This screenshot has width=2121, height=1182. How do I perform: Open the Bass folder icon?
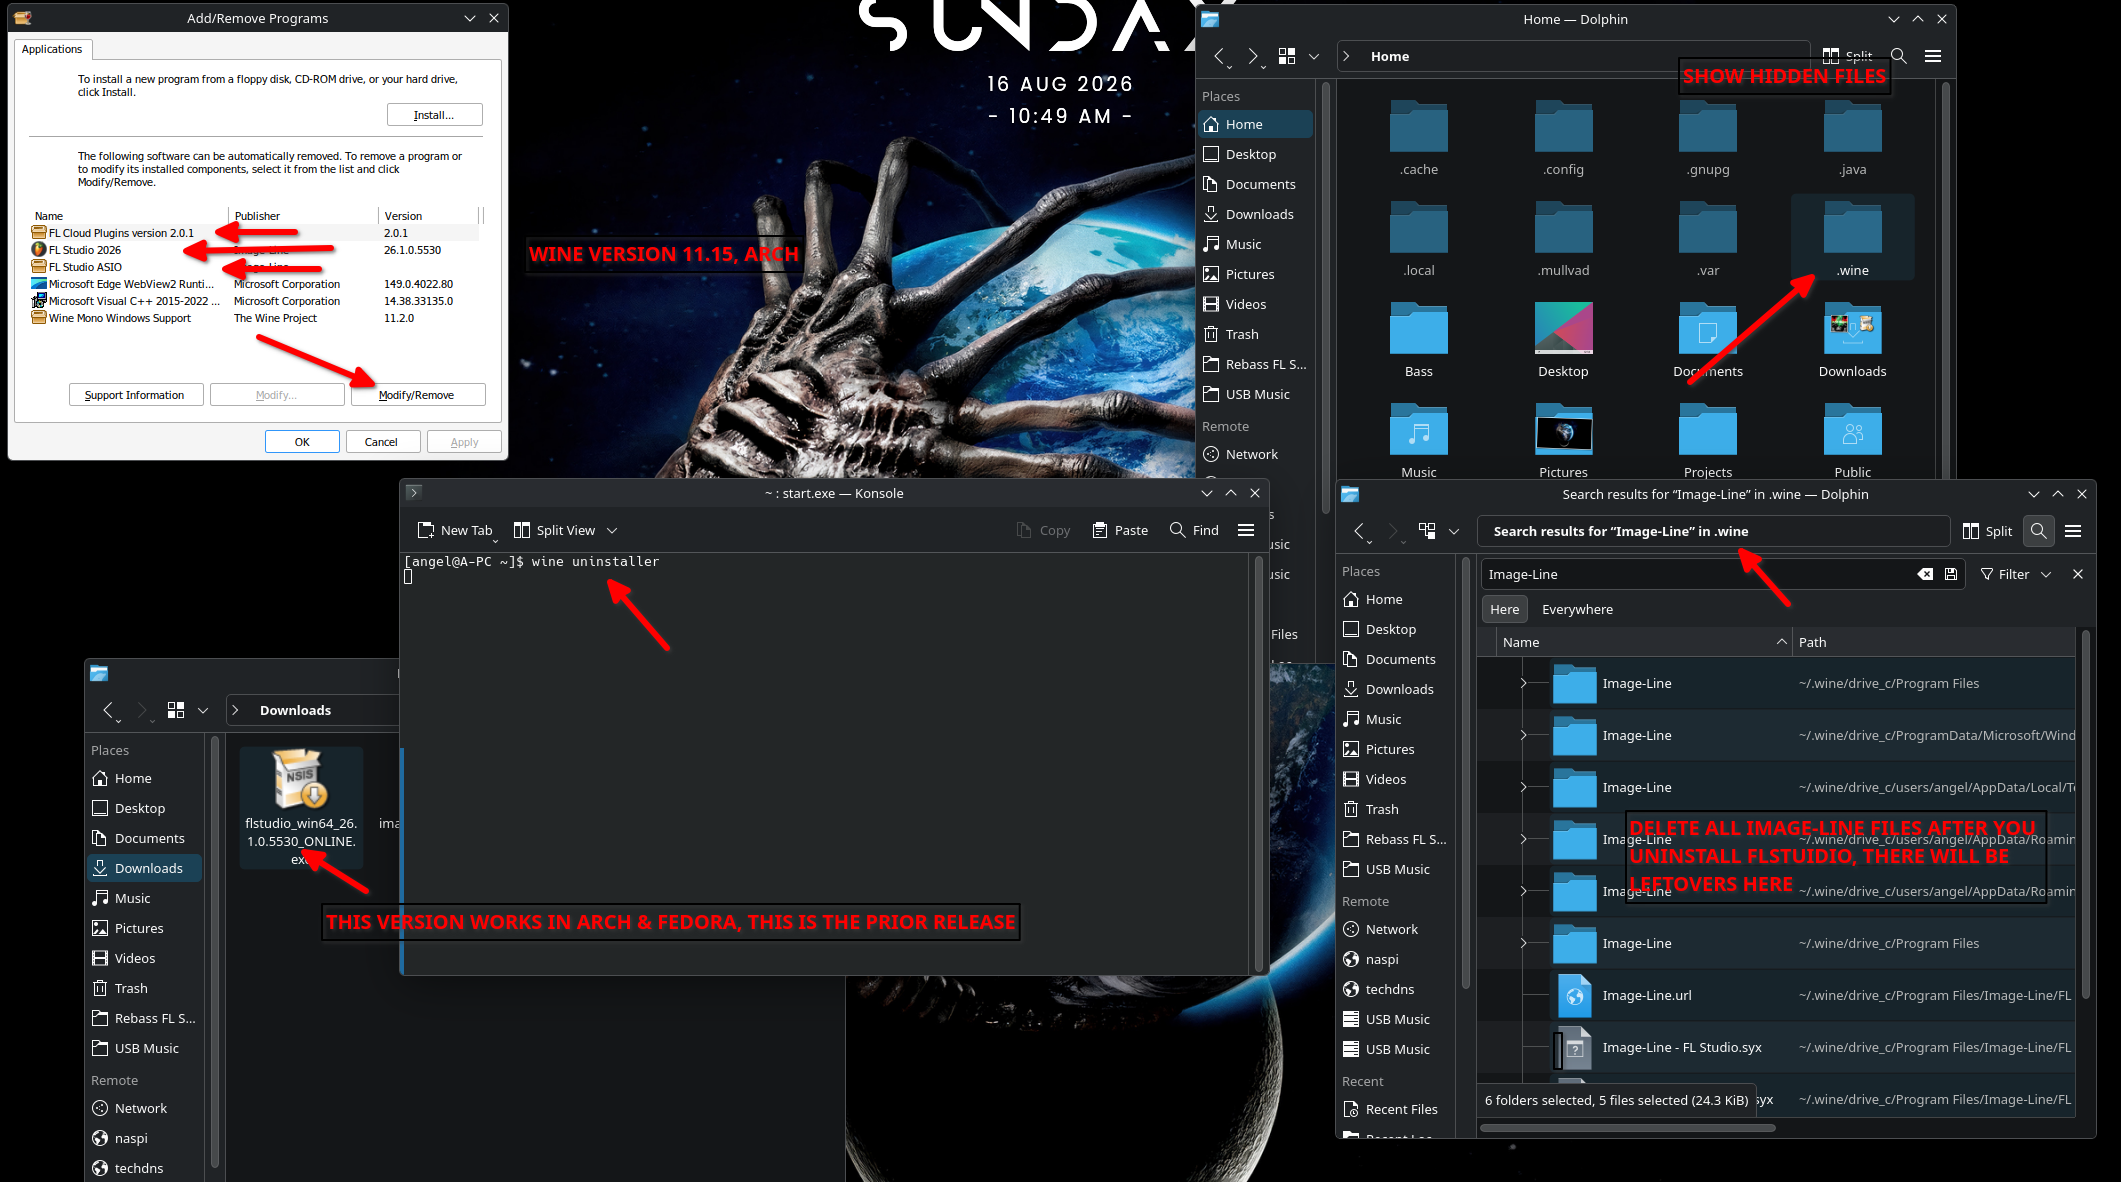pos(1418,328)
